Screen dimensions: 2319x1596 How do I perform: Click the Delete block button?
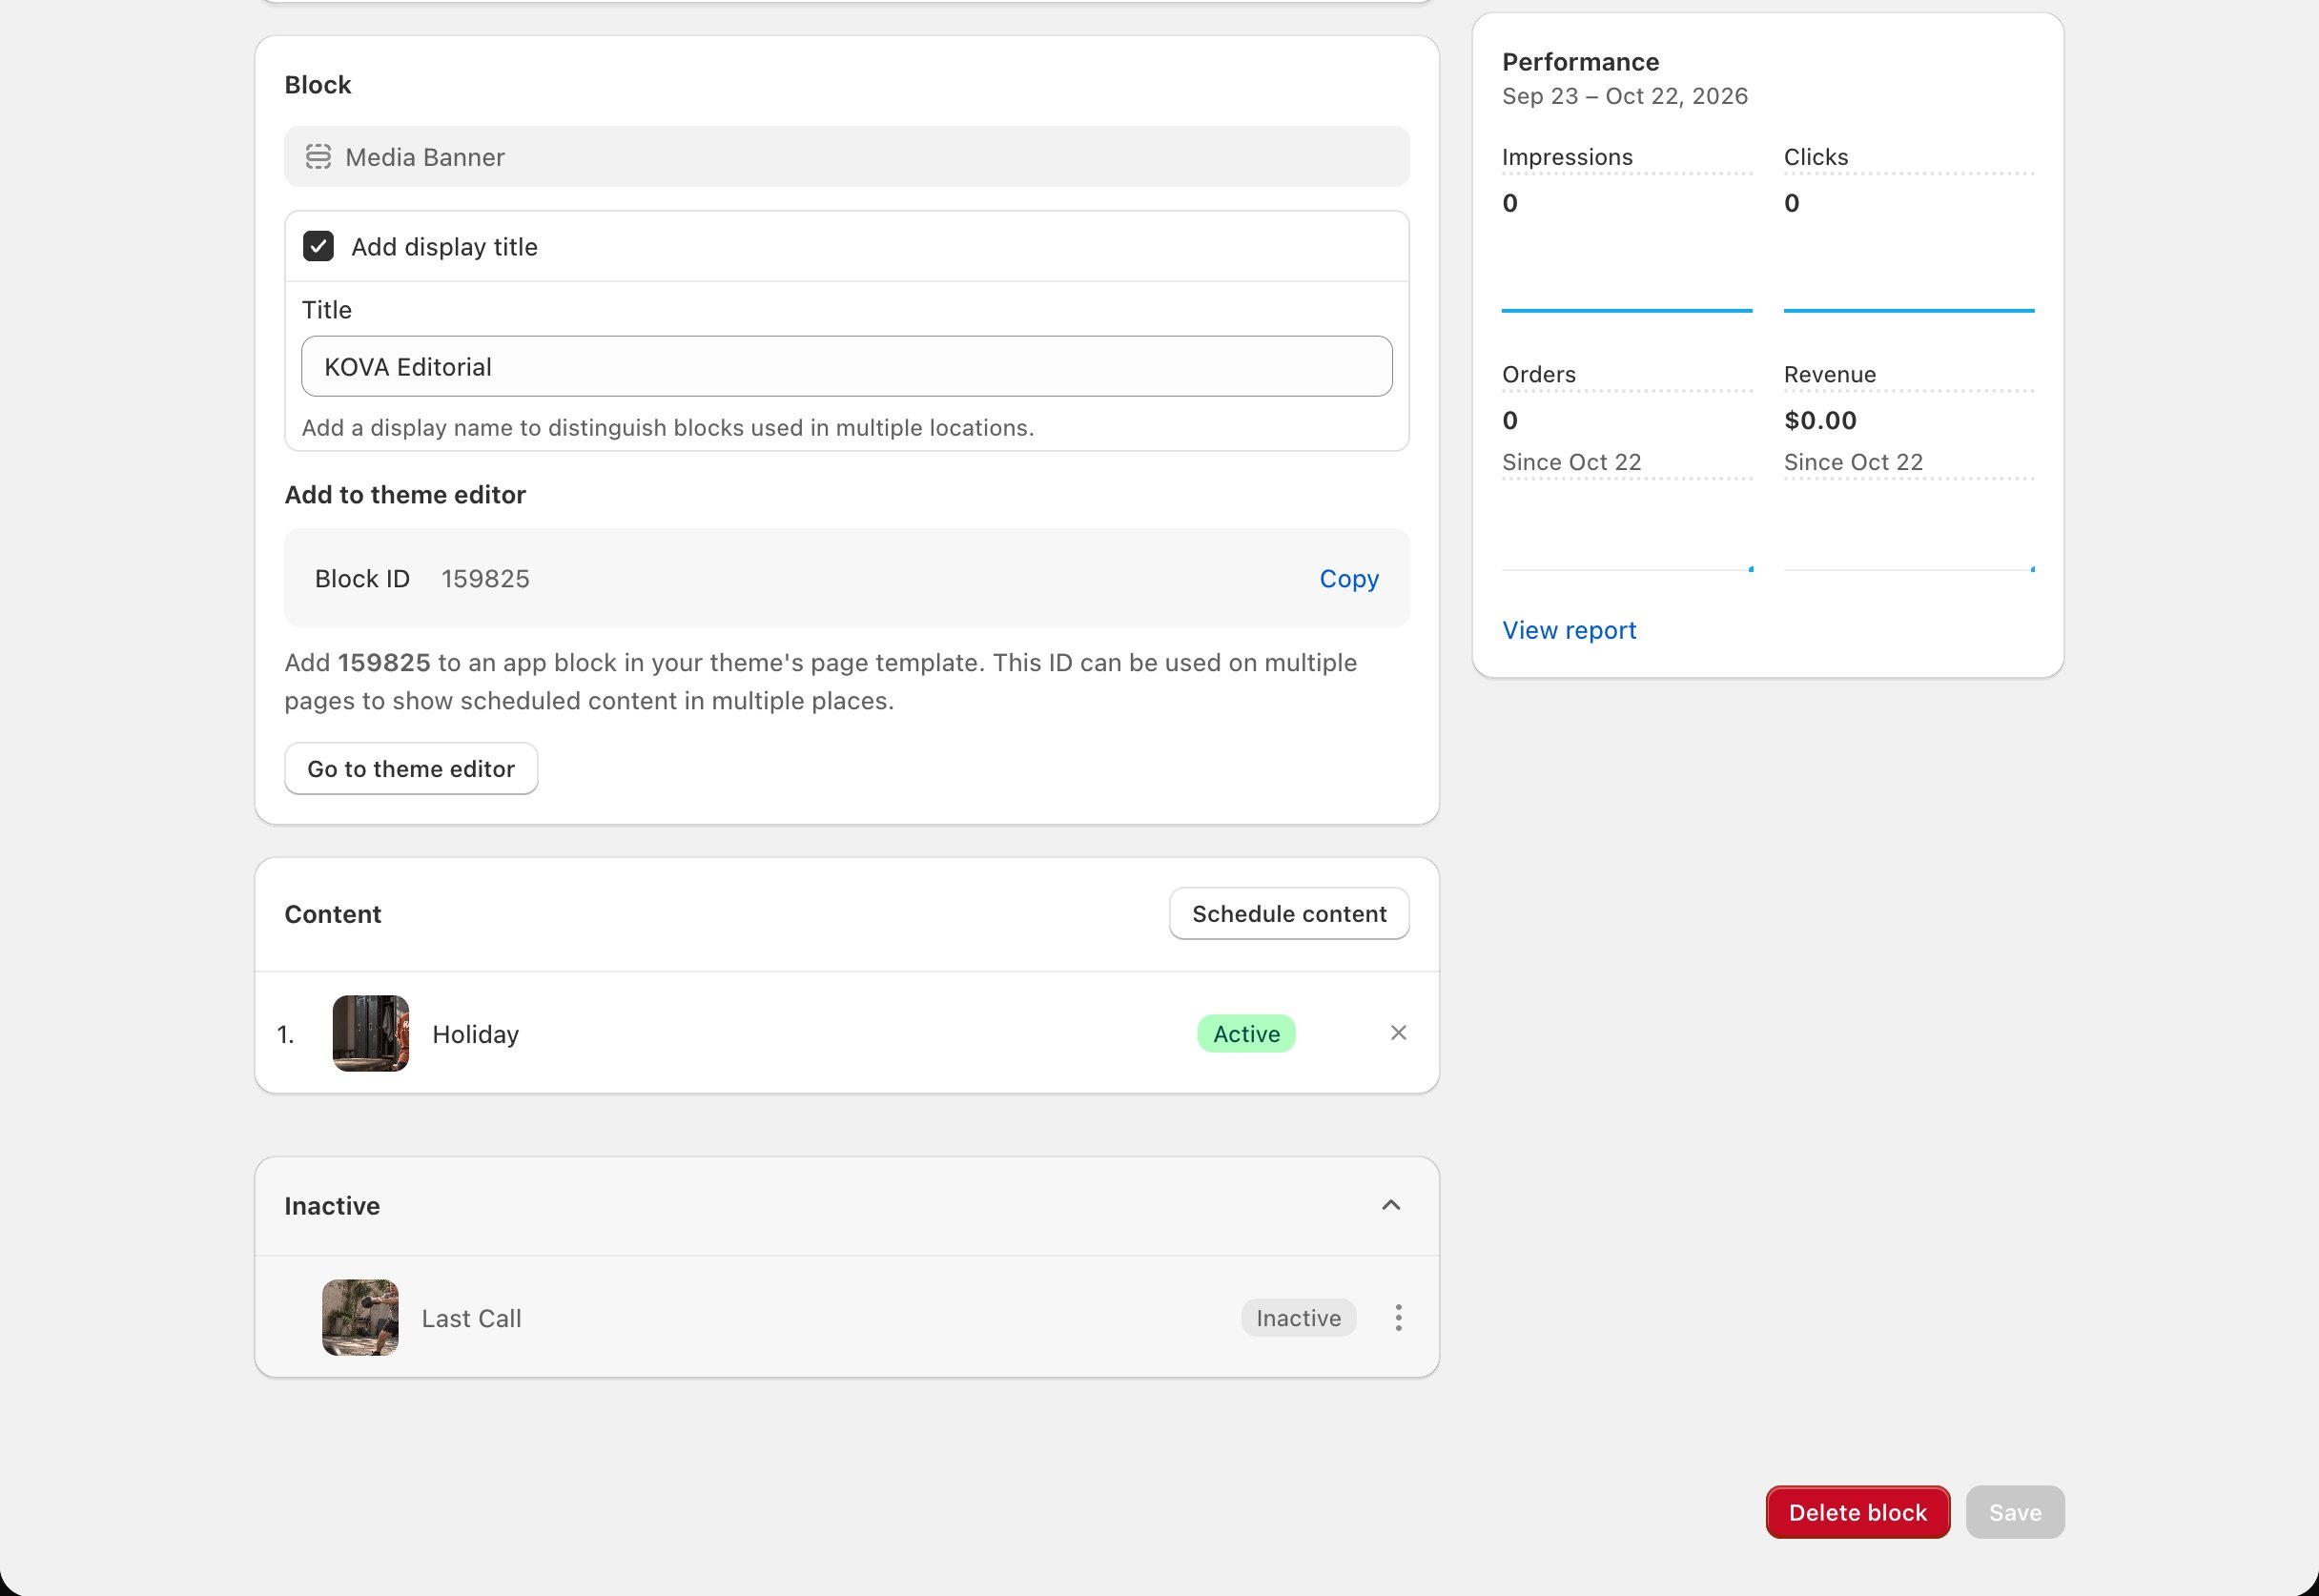click(x=1857, y=1512)
